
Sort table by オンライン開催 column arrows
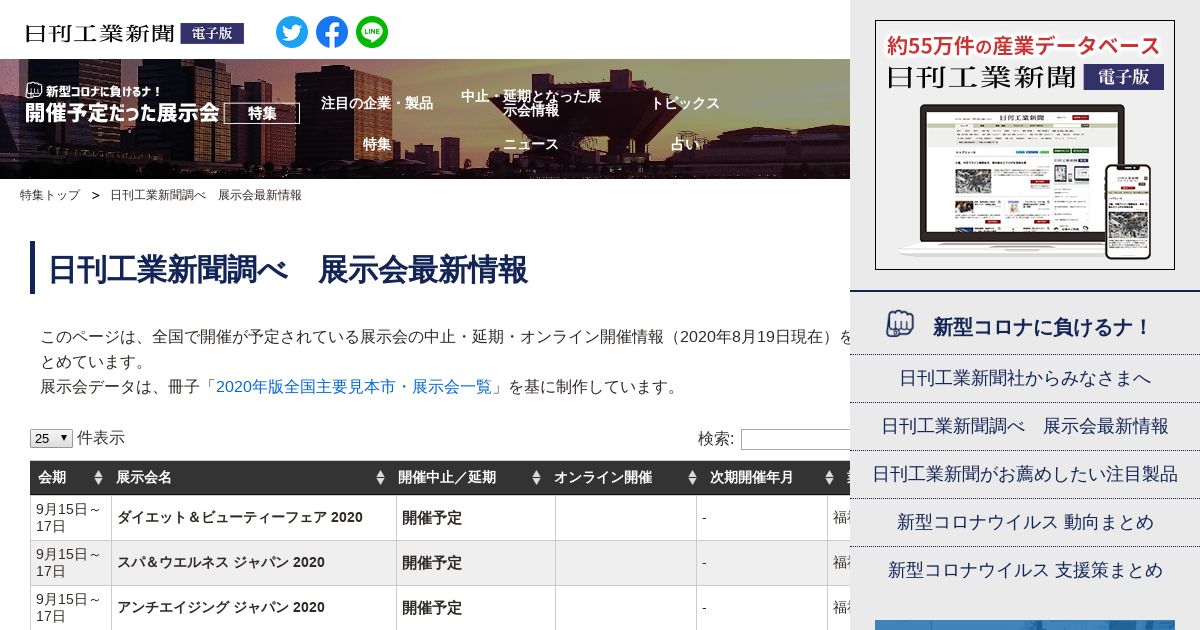click(690, 478)
